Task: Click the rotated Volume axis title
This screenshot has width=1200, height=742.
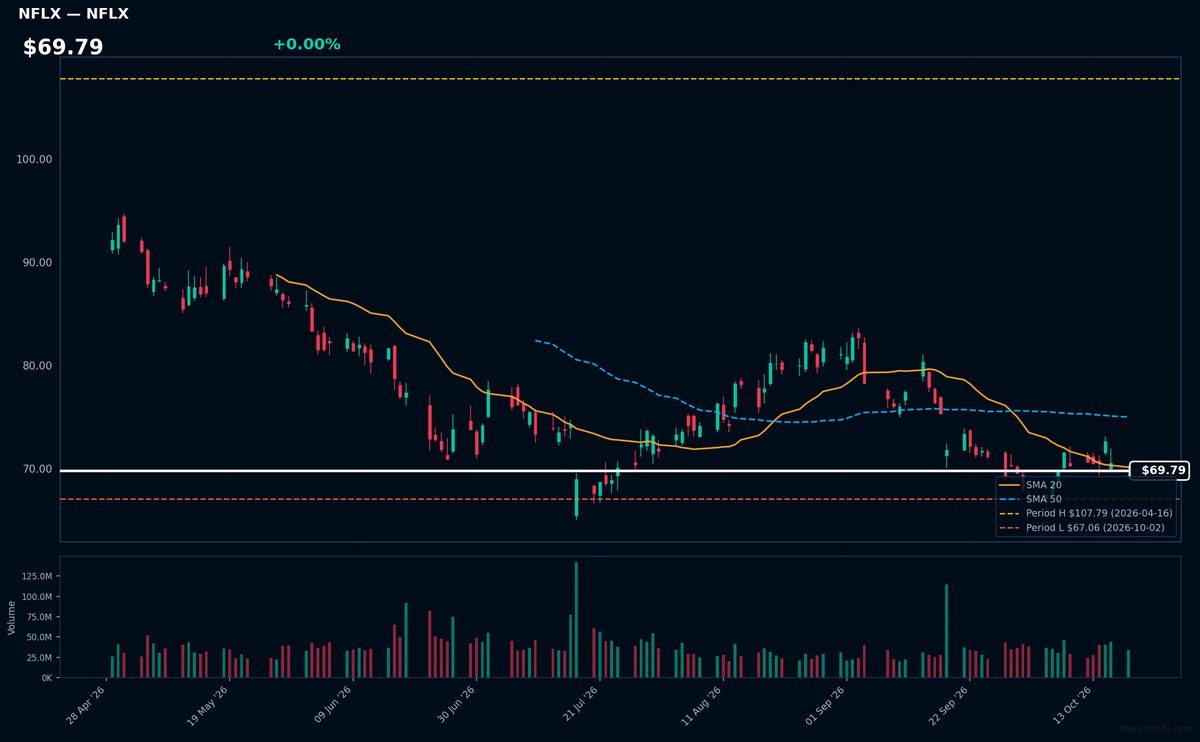Action: pyautogui.click(x=12, y=617)
